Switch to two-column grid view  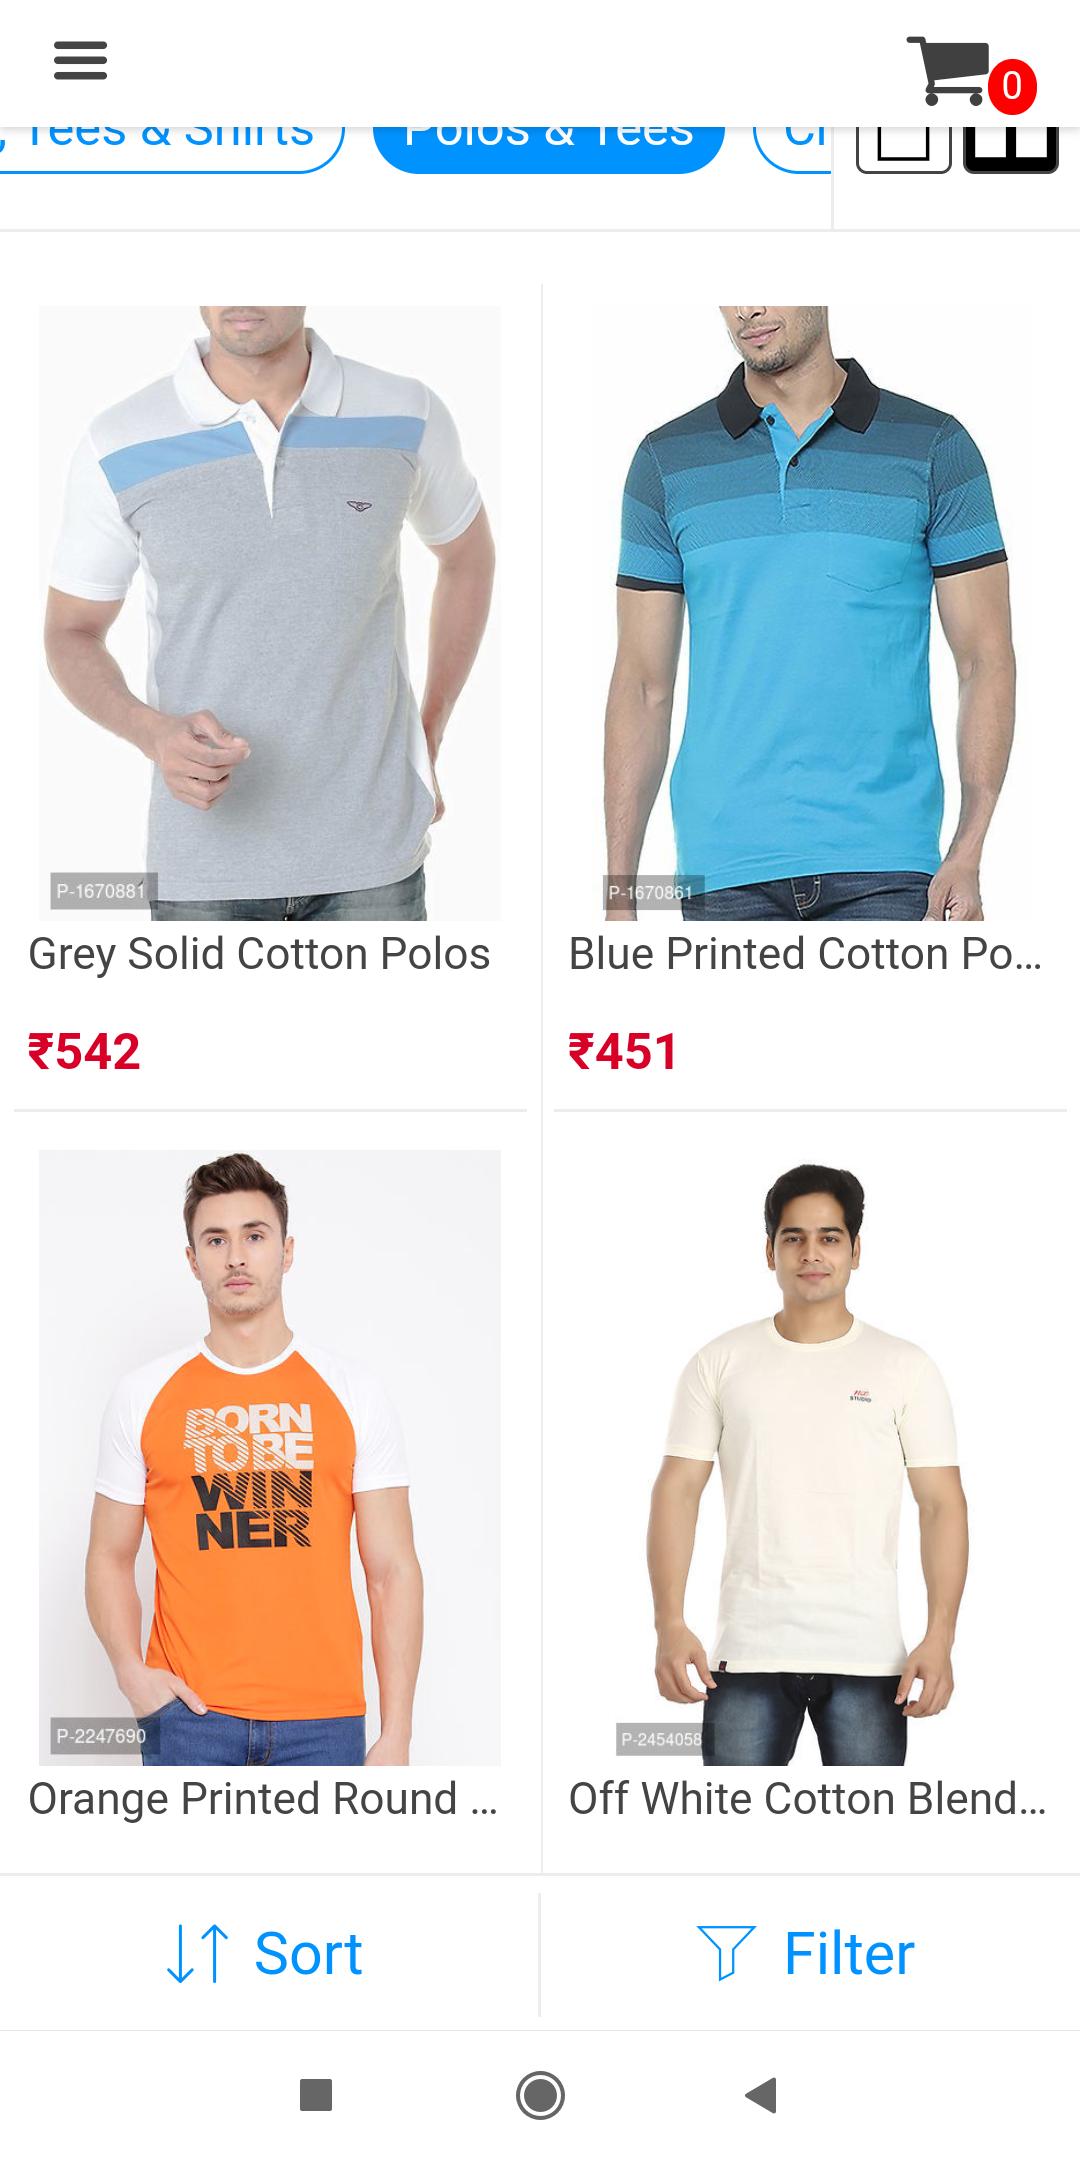coord(1010,150)
